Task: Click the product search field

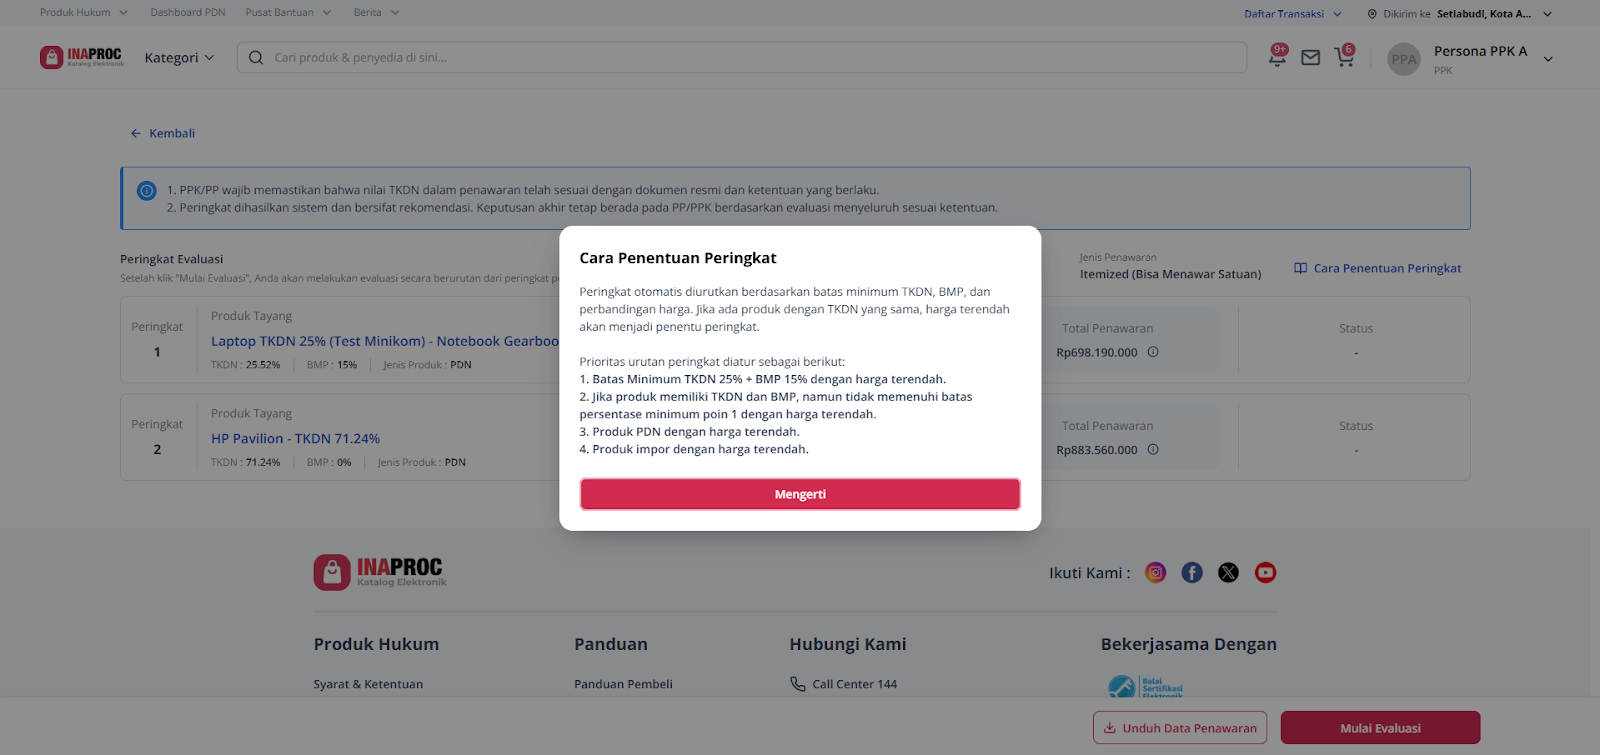Action: coord(740,58)
